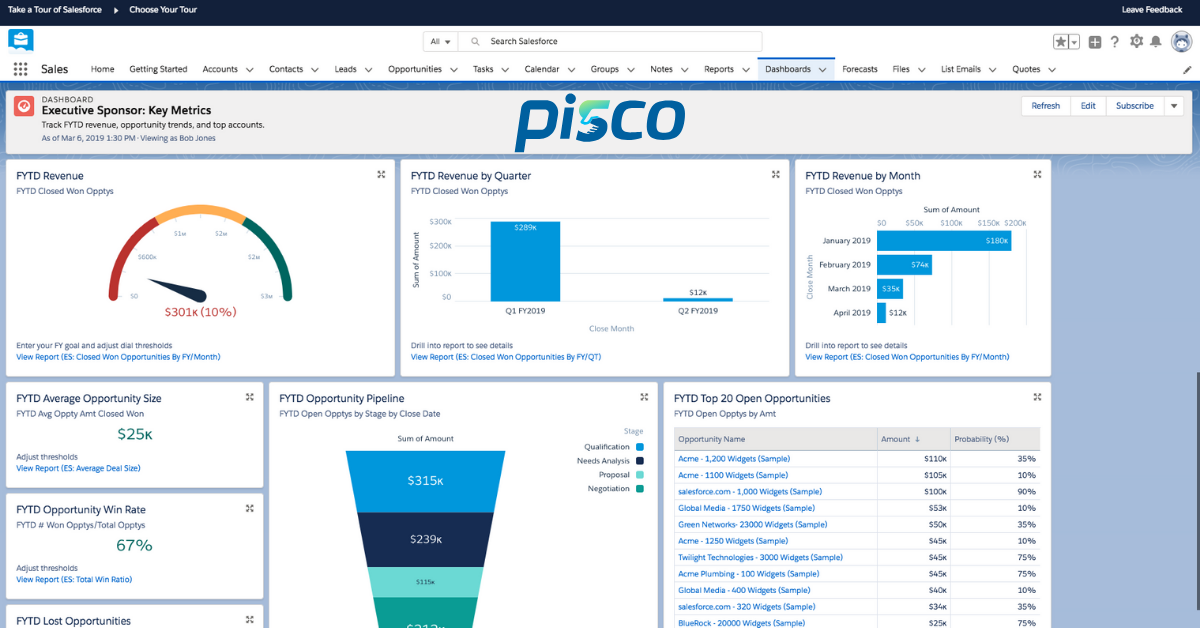Click the Probability (%) column header
This screenshot has width=1200, height=628.
click(x=994, y=439)
